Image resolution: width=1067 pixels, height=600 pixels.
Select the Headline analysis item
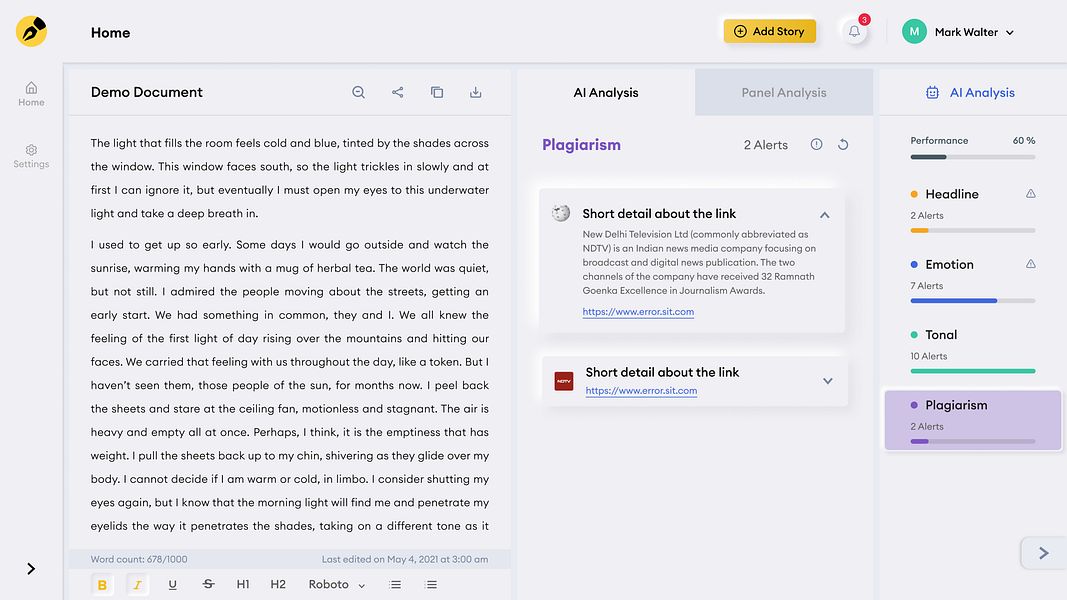[972, 212]
